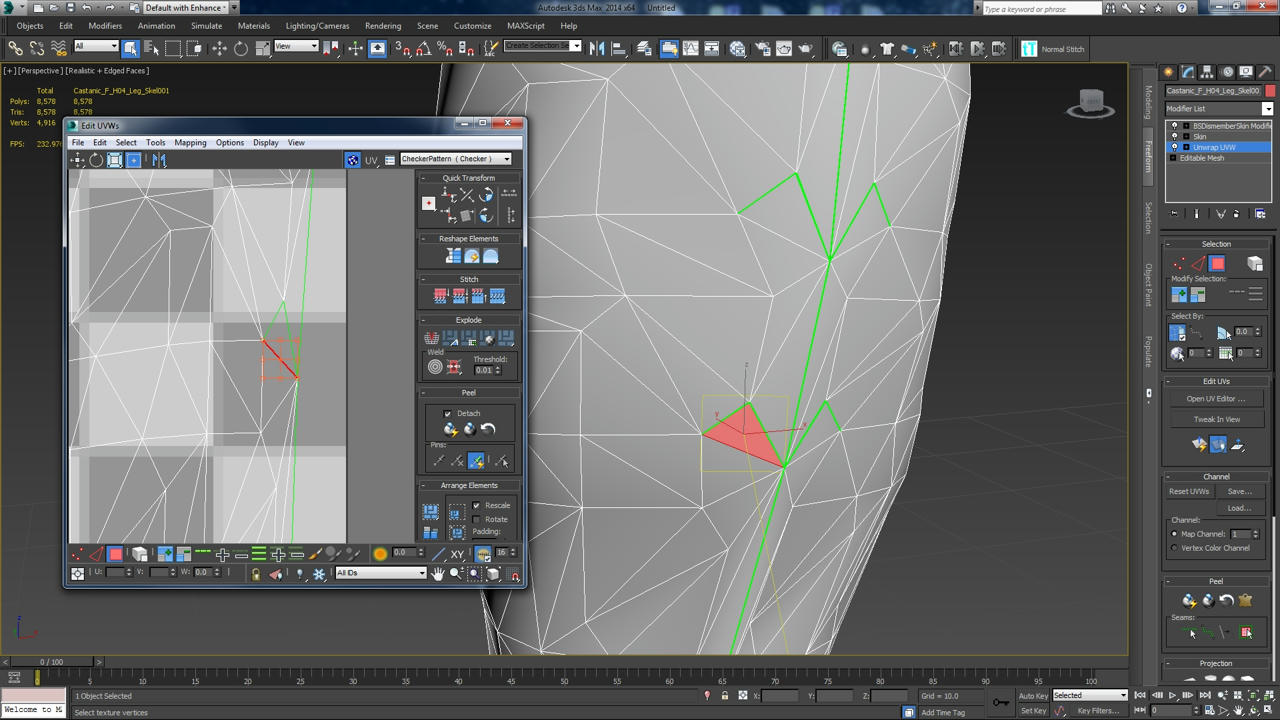Open selection filter All dropdown

[x=96, y=47]
